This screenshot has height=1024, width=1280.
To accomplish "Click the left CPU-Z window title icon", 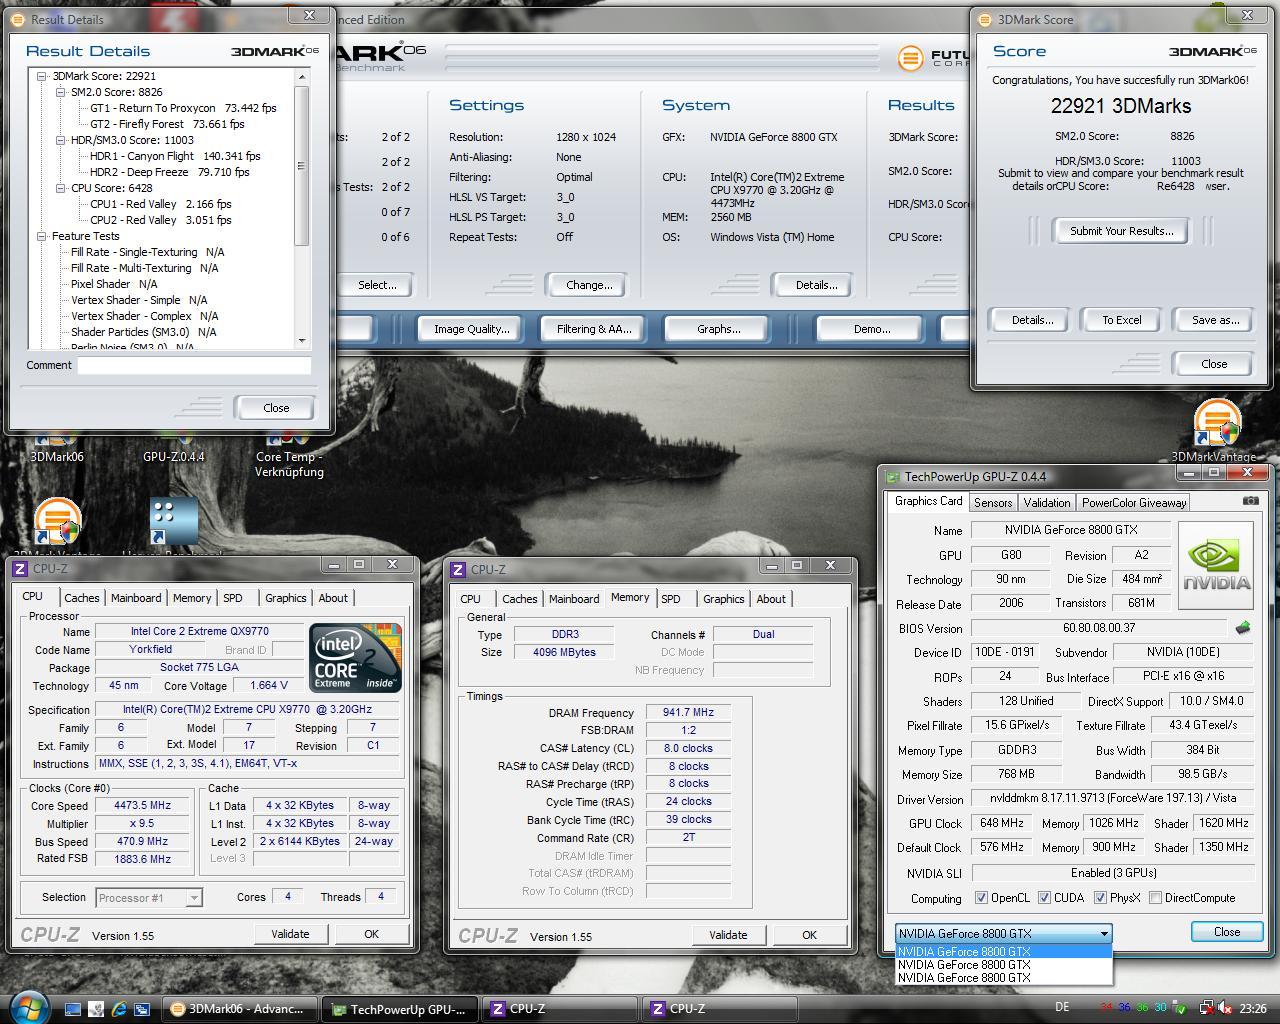I will (20, 569).
